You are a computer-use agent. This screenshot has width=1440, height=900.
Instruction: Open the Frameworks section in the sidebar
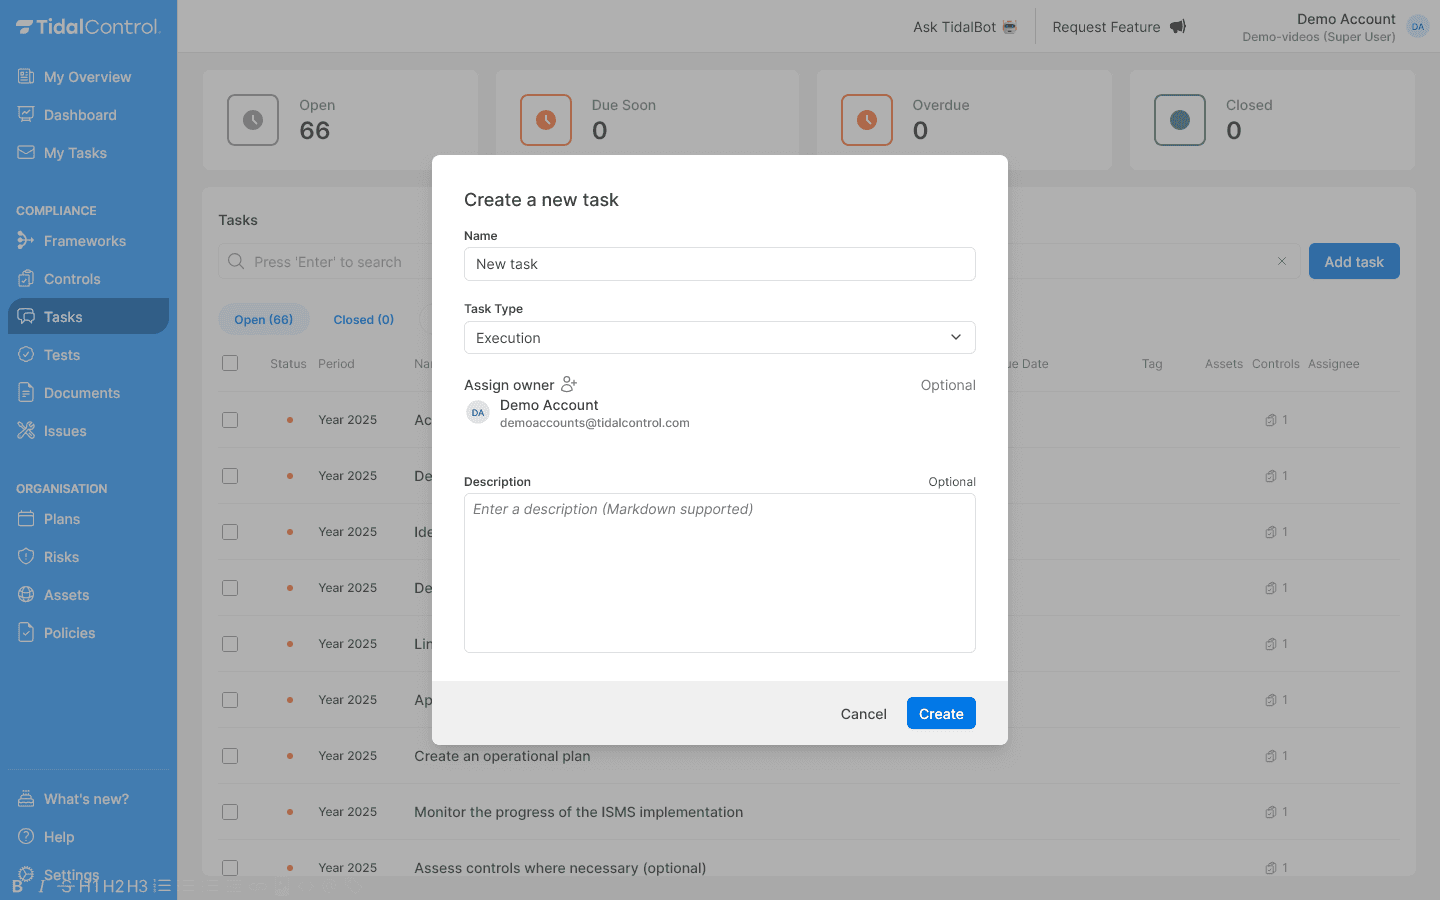(x=85, y=241)
